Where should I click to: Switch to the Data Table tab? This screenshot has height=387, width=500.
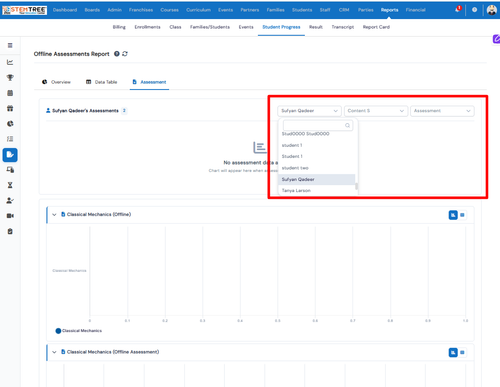101,82
